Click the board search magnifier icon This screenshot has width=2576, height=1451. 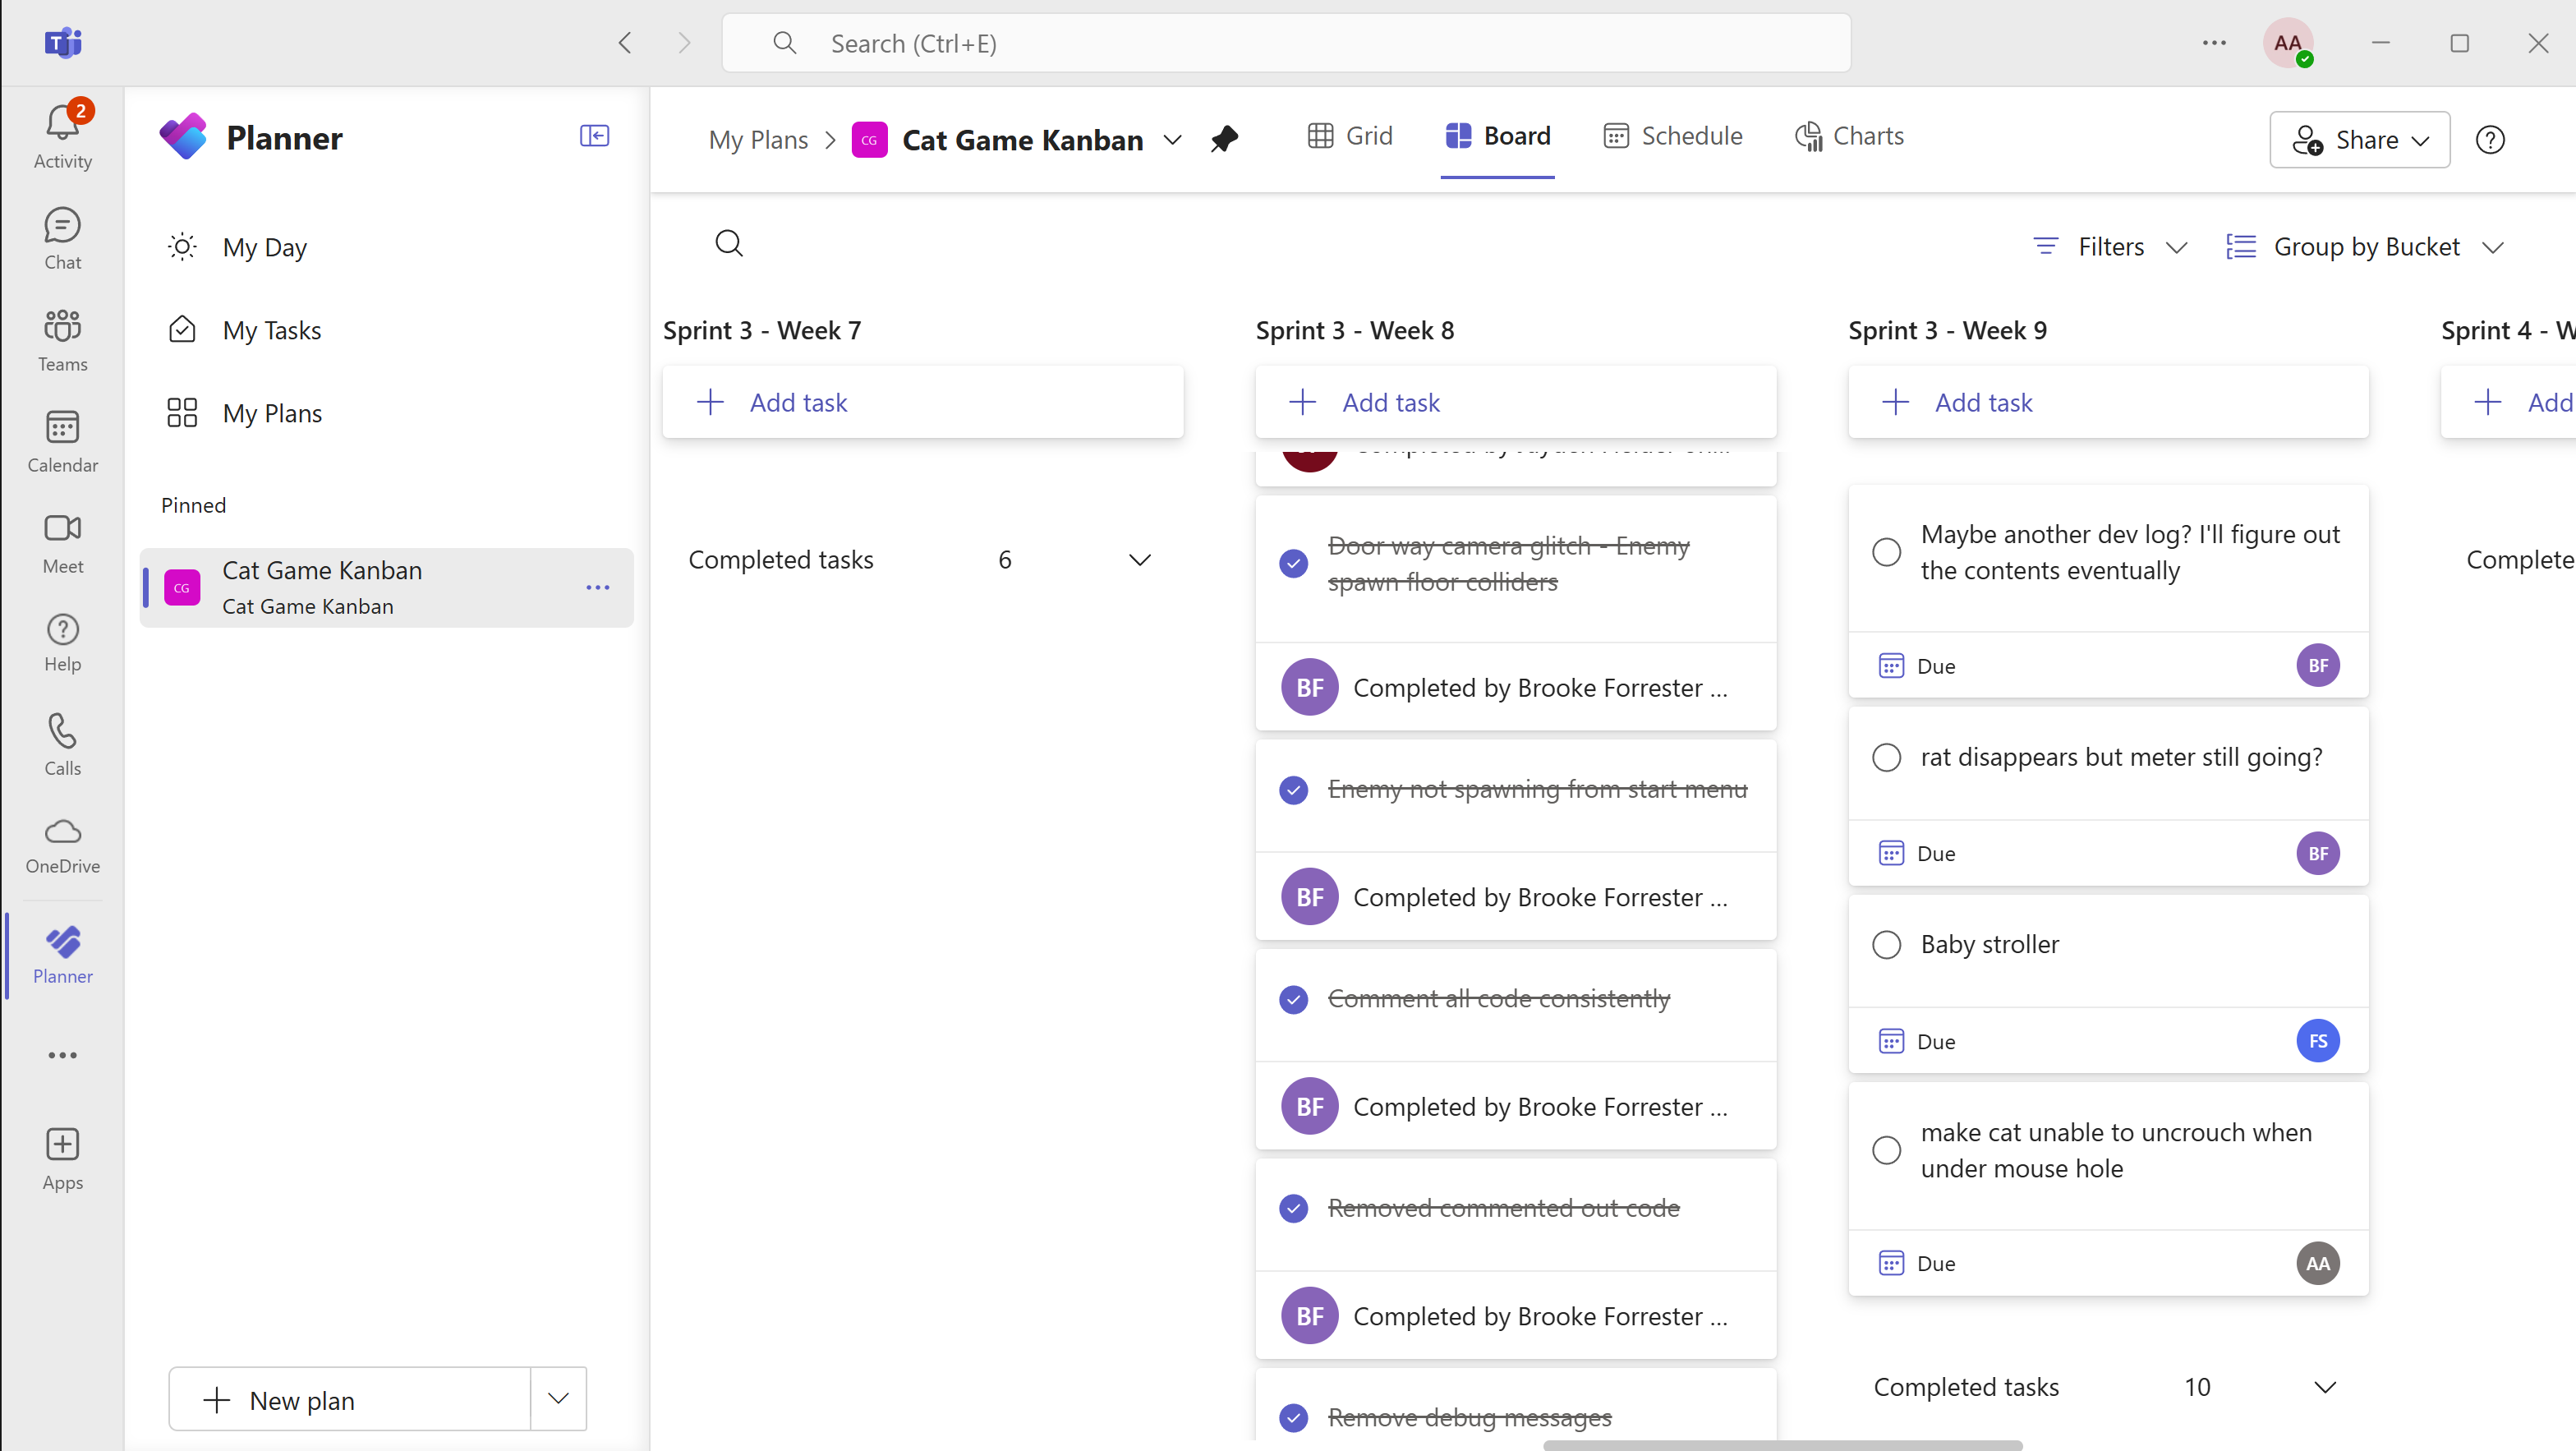(729, 243)
